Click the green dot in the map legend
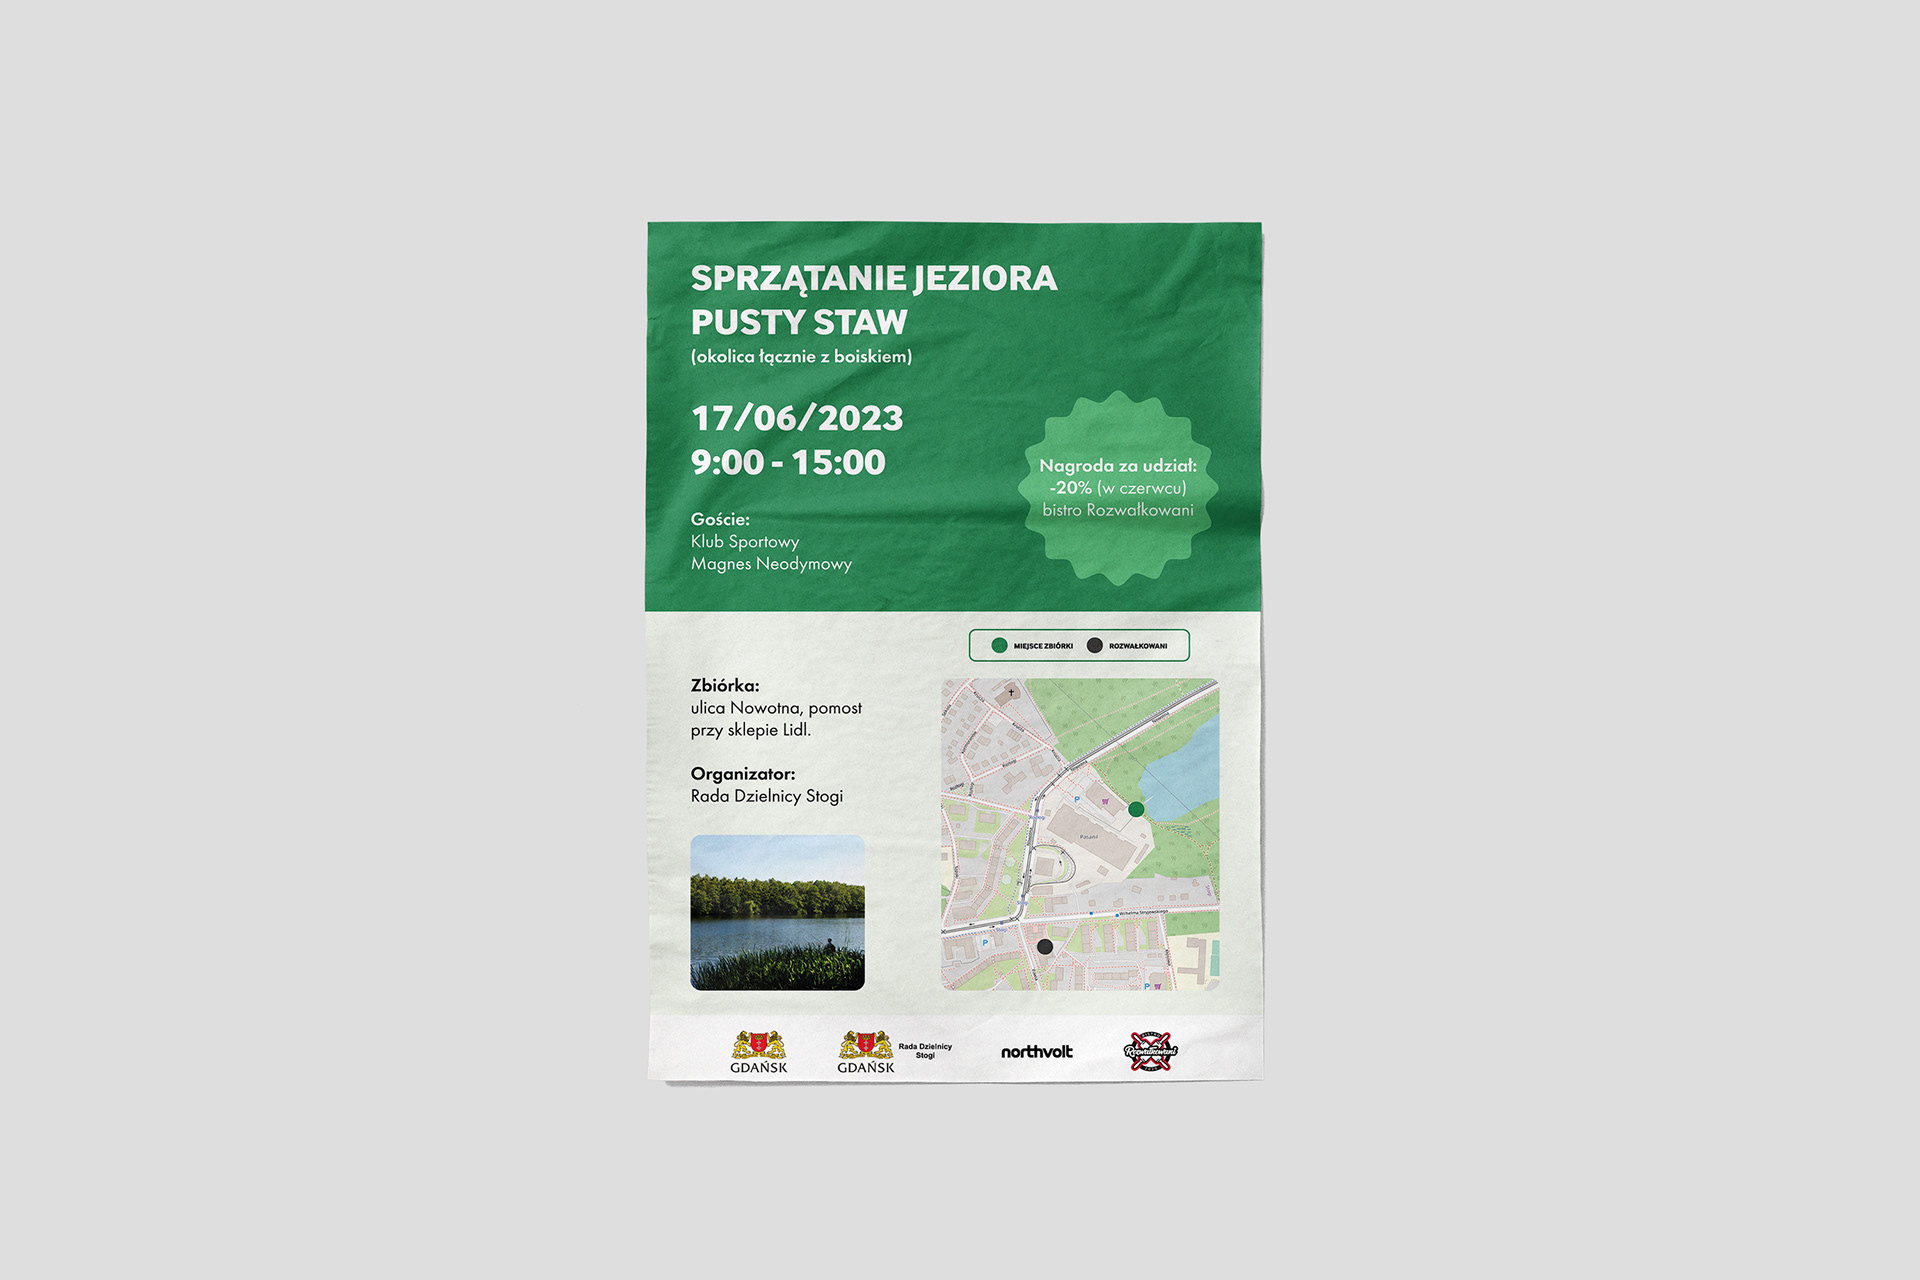 click(999, 645)
